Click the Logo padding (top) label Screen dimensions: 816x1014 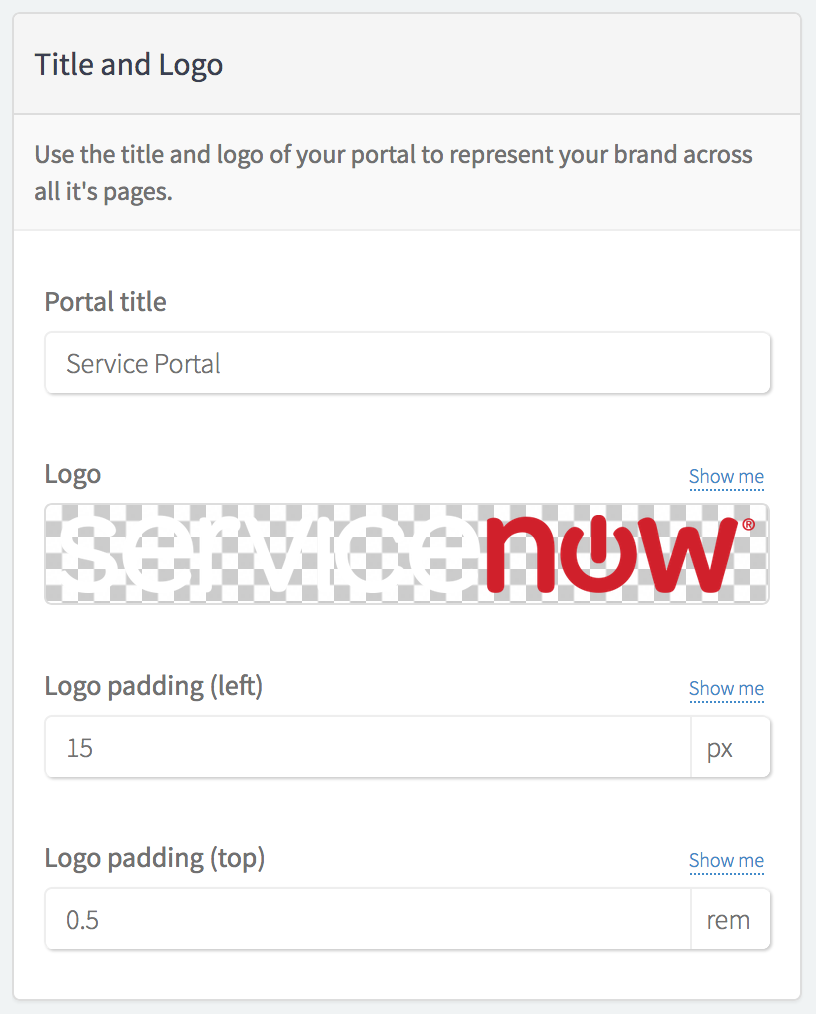[155, 858]
